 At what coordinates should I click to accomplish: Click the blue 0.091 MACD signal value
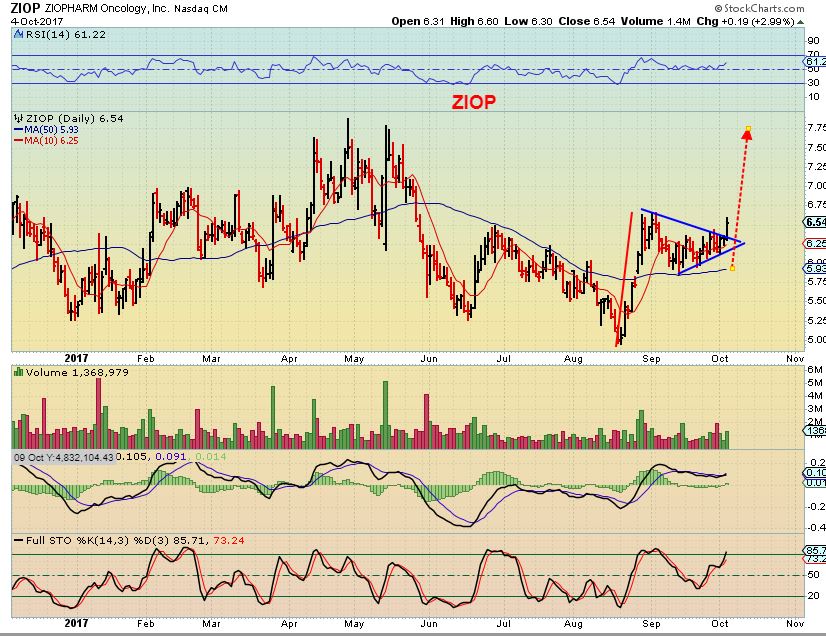[x=171, y=457]
